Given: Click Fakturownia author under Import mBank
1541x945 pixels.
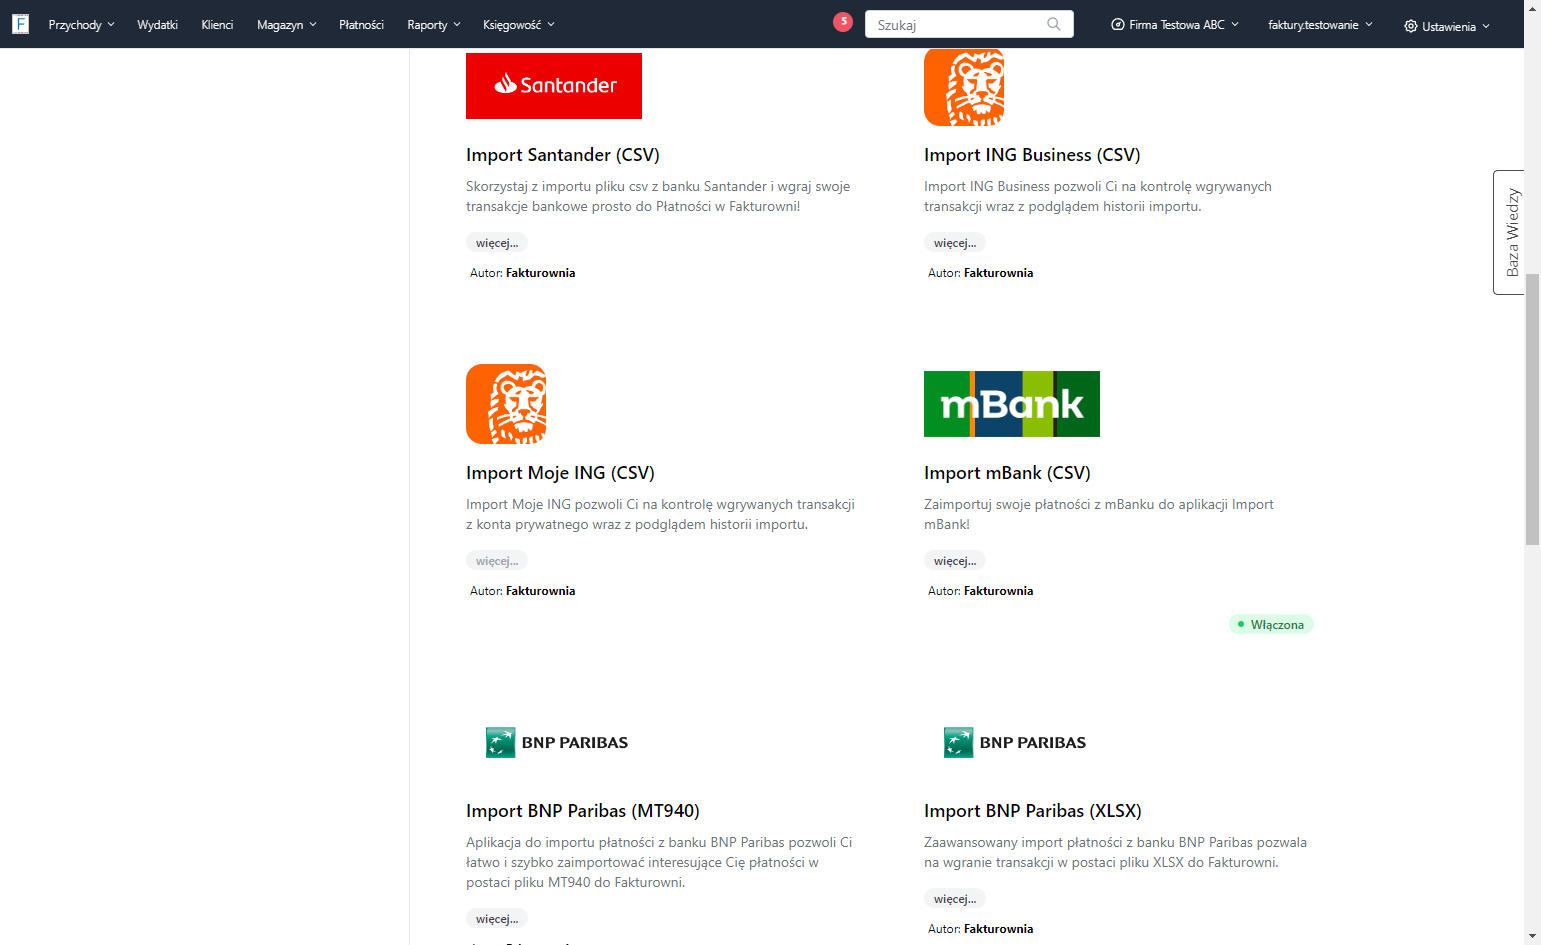Looking at the screenshot, I should click(x=998, y=591).
